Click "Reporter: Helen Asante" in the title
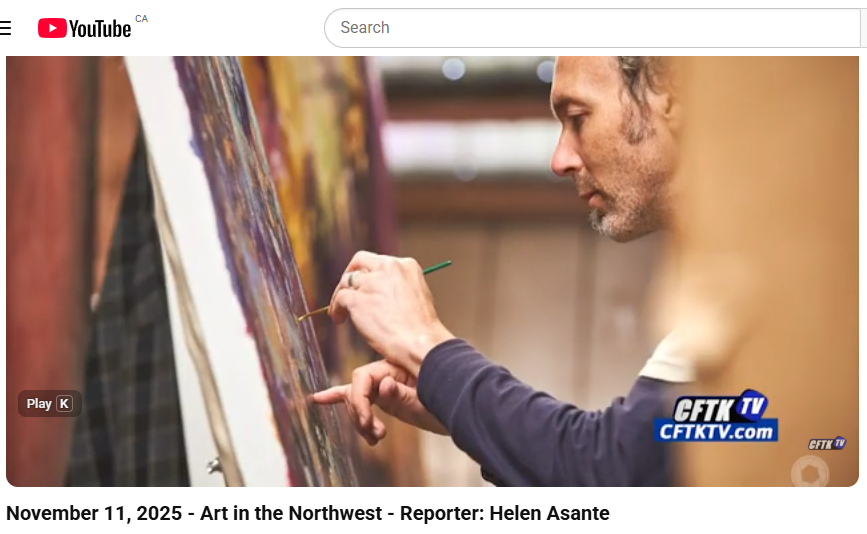 [x=505, y=514]
